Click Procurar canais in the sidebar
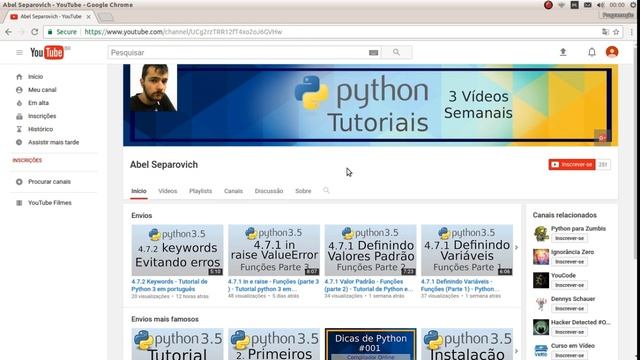This screenshot has width=640, height=360. click(x=49, y=182)
